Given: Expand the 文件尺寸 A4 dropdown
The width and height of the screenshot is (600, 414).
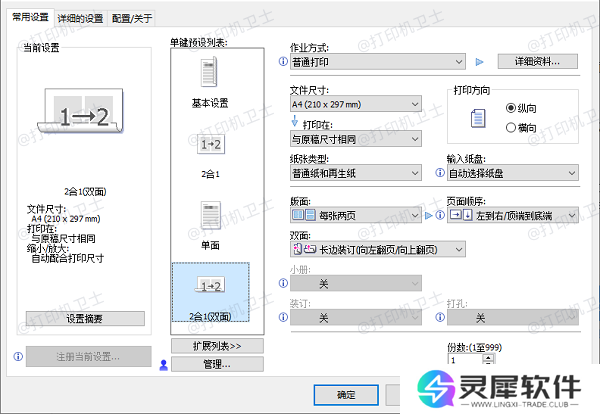Looking at the screenshot, I should pos(356,104).
